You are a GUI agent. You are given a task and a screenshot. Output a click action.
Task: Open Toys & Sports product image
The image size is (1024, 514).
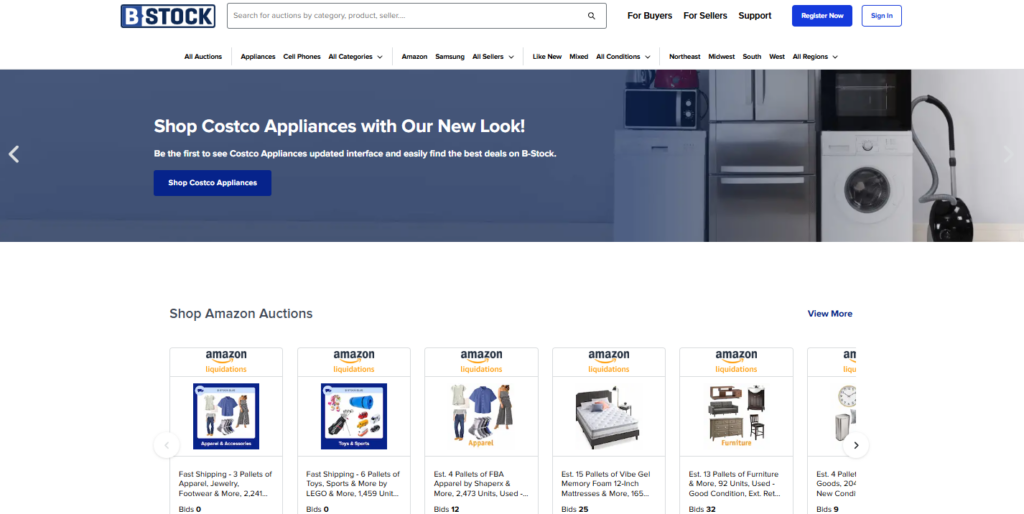tap(354, 416)
